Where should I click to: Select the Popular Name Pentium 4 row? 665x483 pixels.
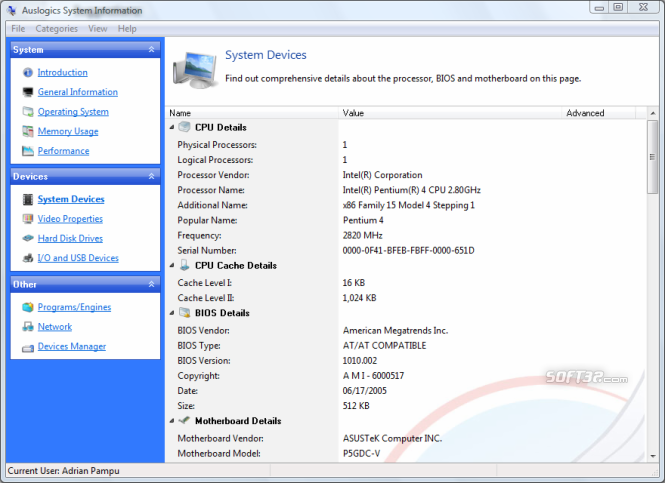tap(406, 220)
